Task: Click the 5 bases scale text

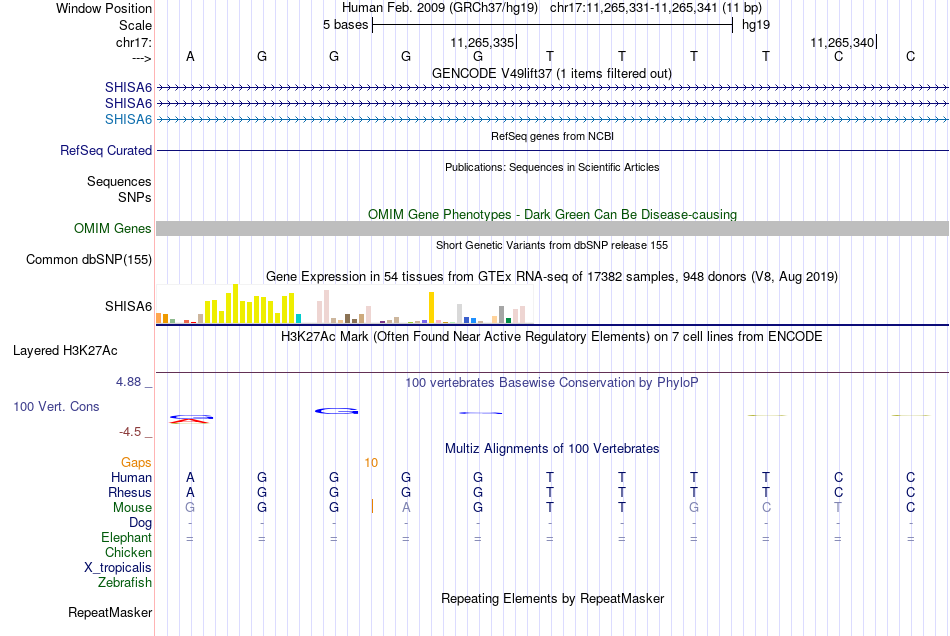Action: point(345,25)
